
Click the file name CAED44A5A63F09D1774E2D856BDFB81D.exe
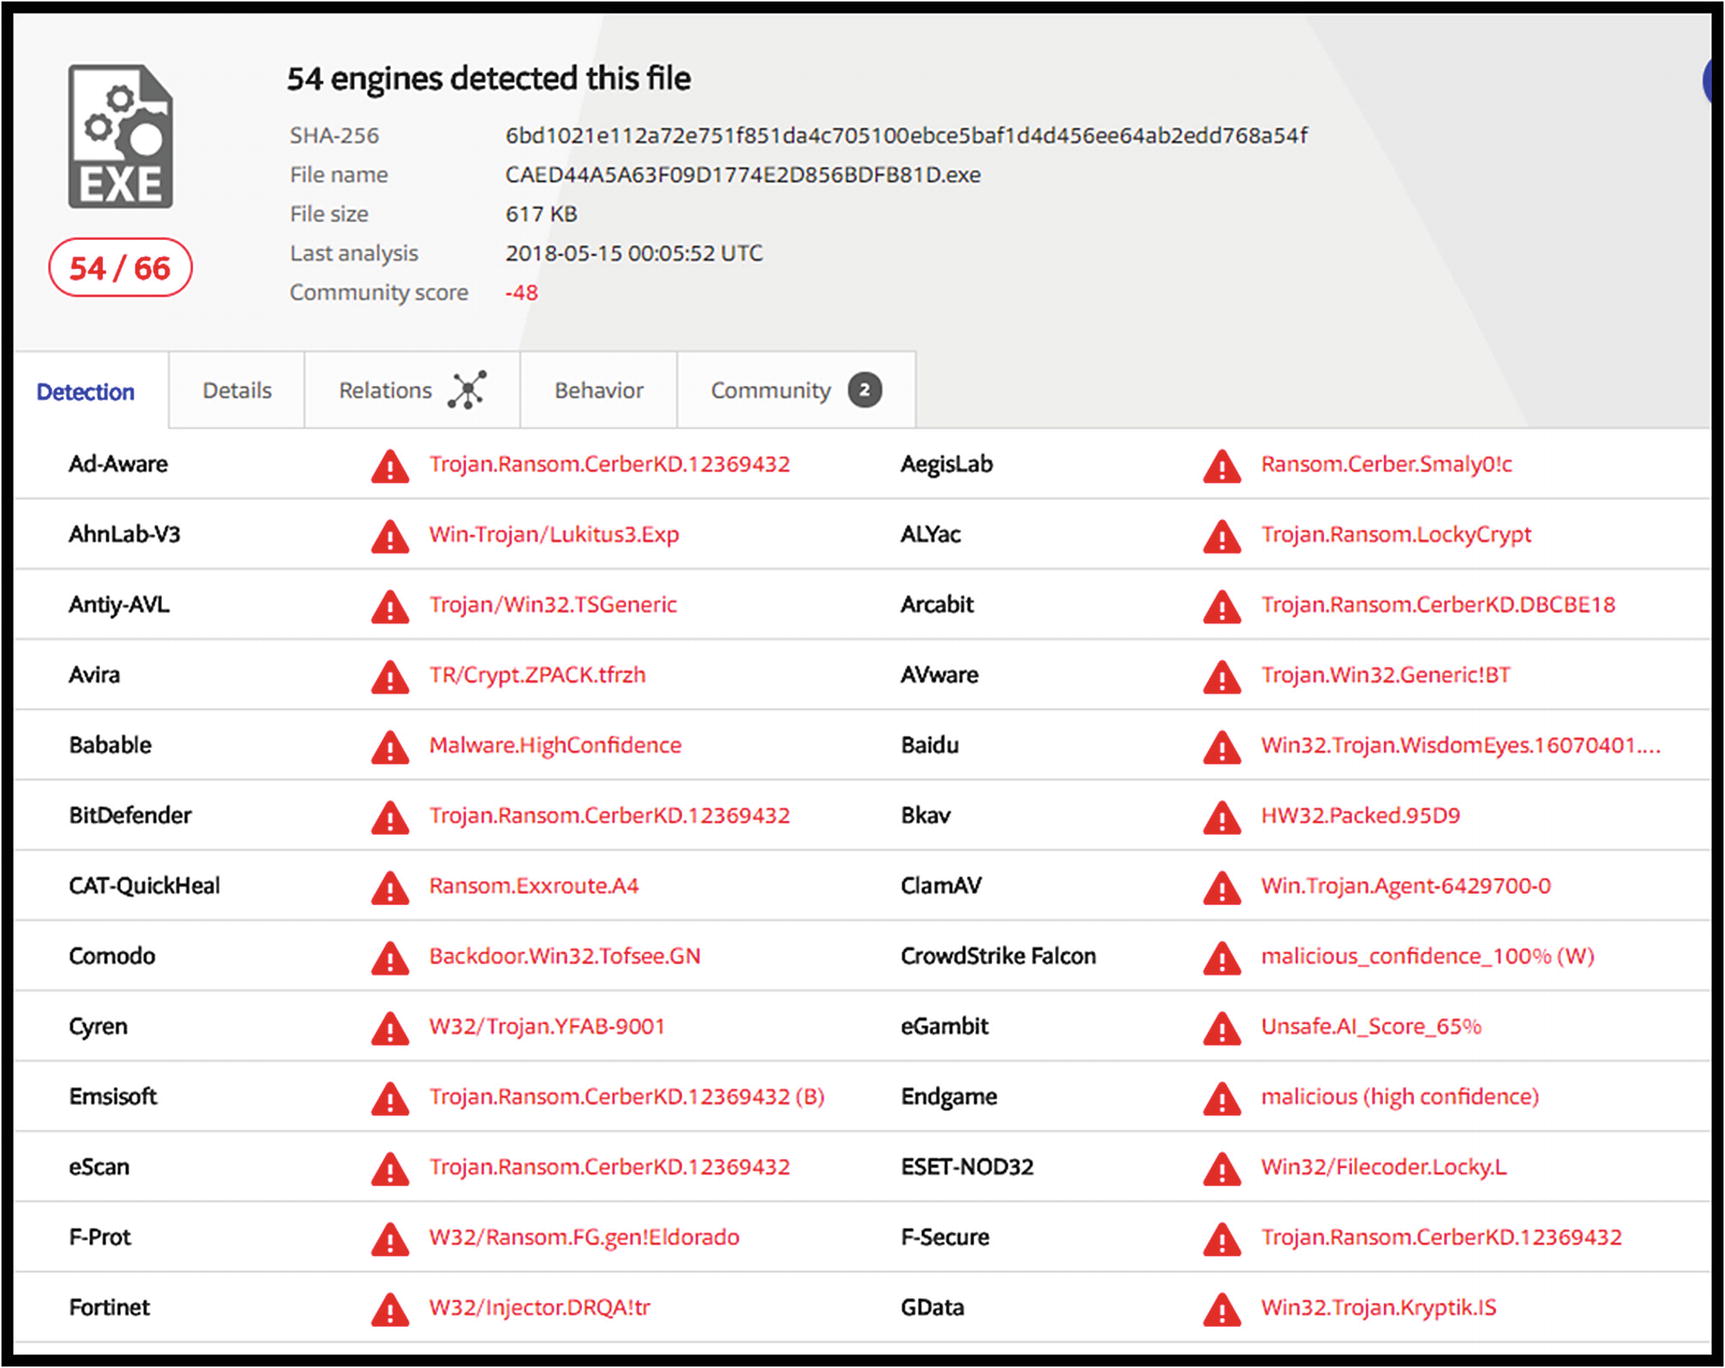click(x=743, y=175)
